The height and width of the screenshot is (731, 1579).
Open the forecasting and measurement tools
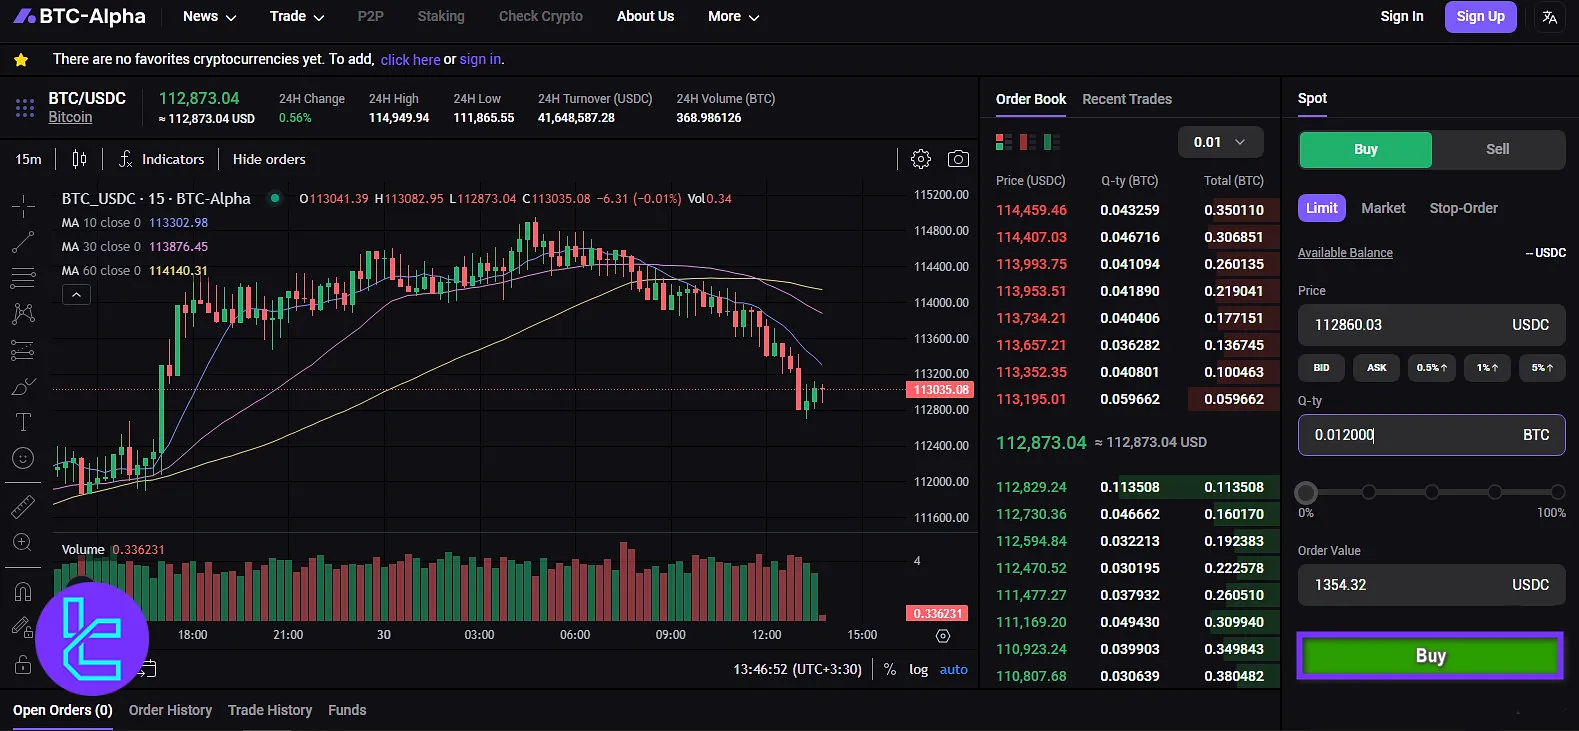[23, 350]
